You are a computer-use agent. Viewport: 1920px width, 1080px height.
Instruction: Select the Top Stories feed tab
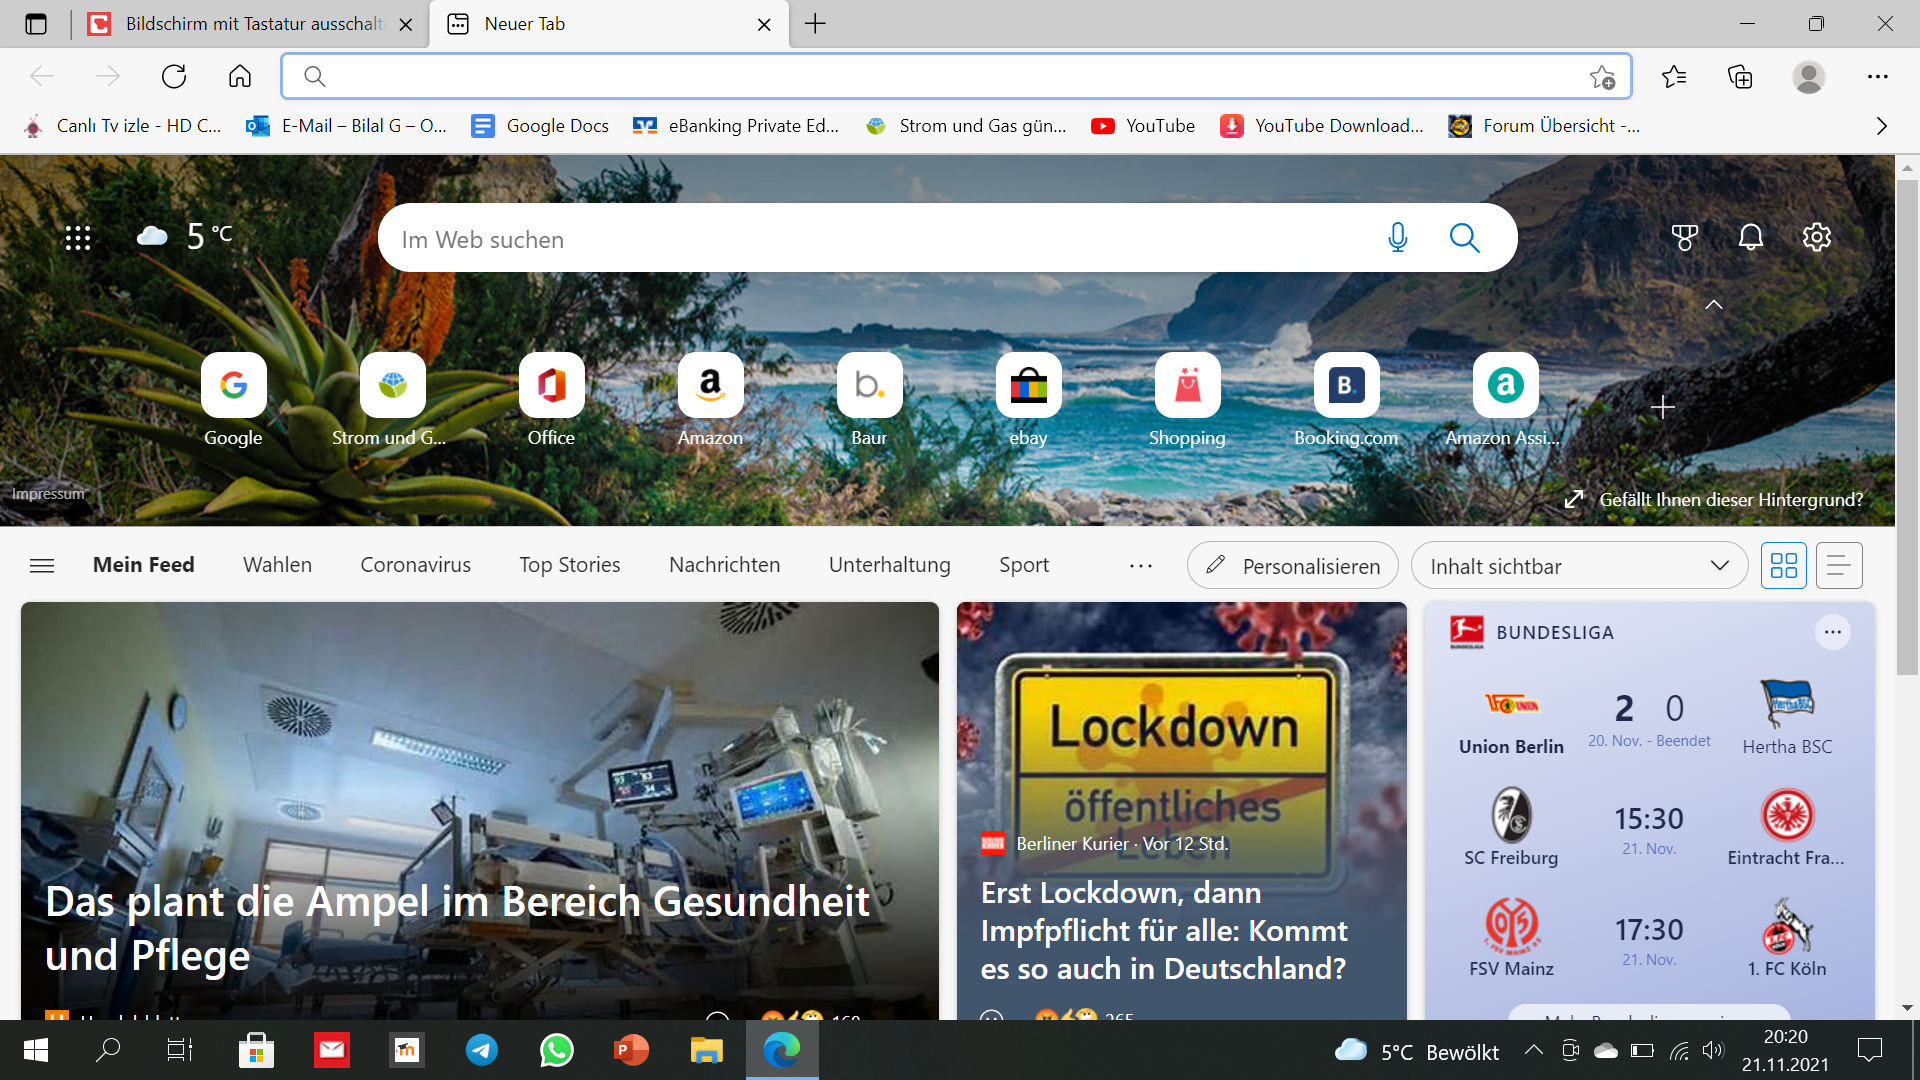pyautogui.click(x=569, y=565)
